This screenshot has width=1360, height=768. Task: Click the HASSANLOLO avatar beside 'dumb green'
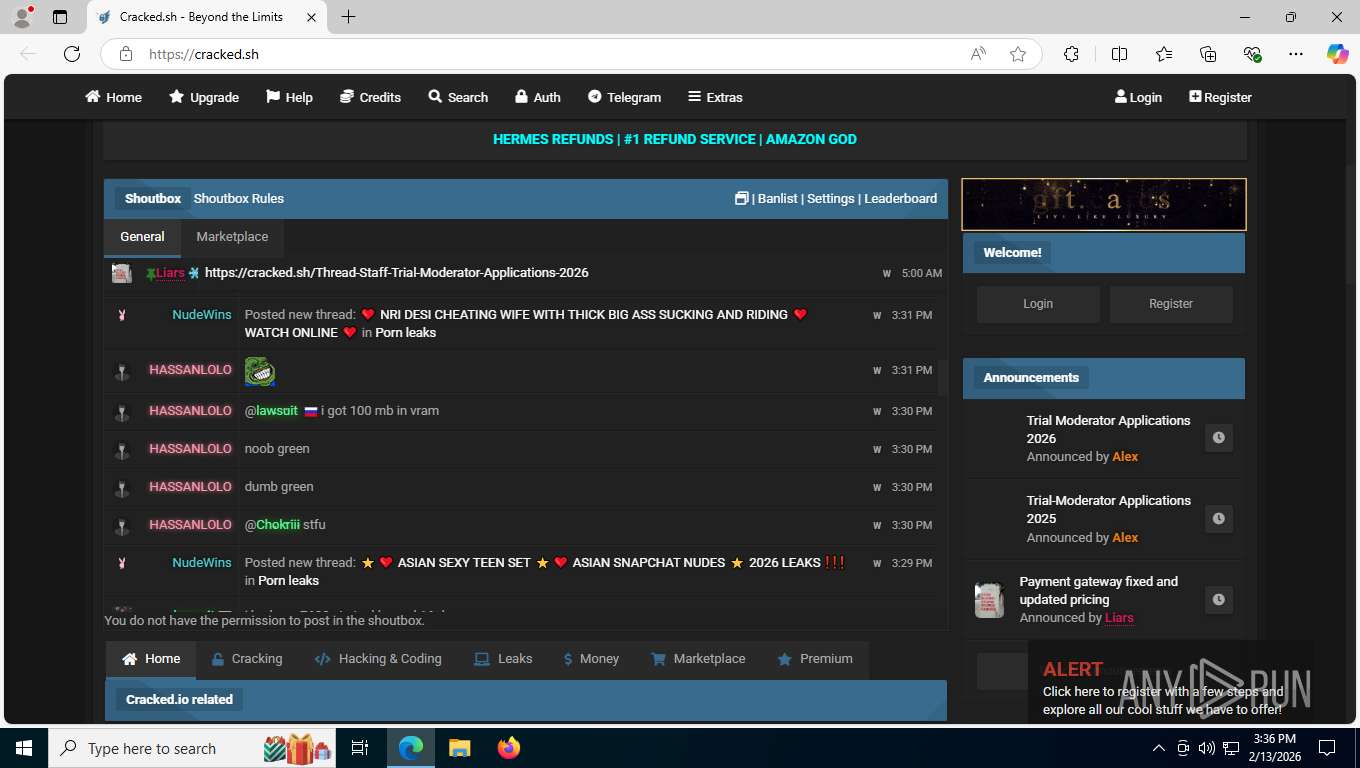[122, 487]
